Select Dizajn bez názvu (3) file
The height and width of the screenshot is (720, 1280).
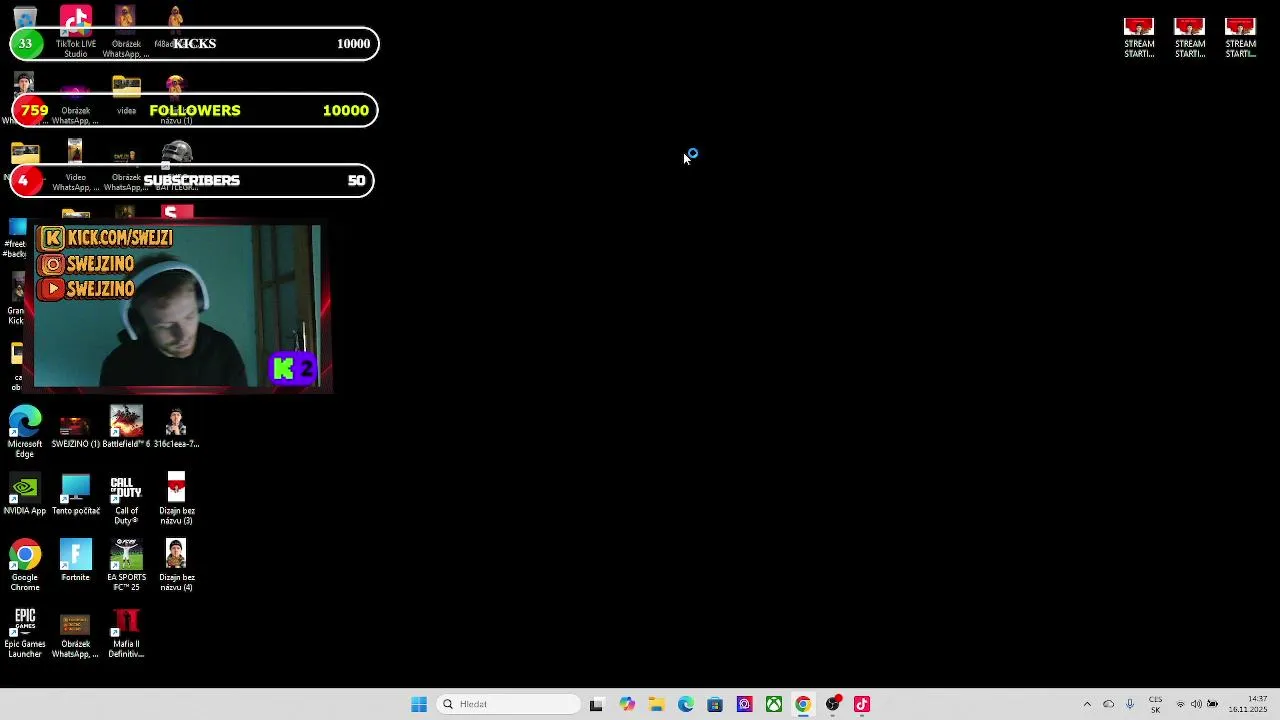coord(176,499)
